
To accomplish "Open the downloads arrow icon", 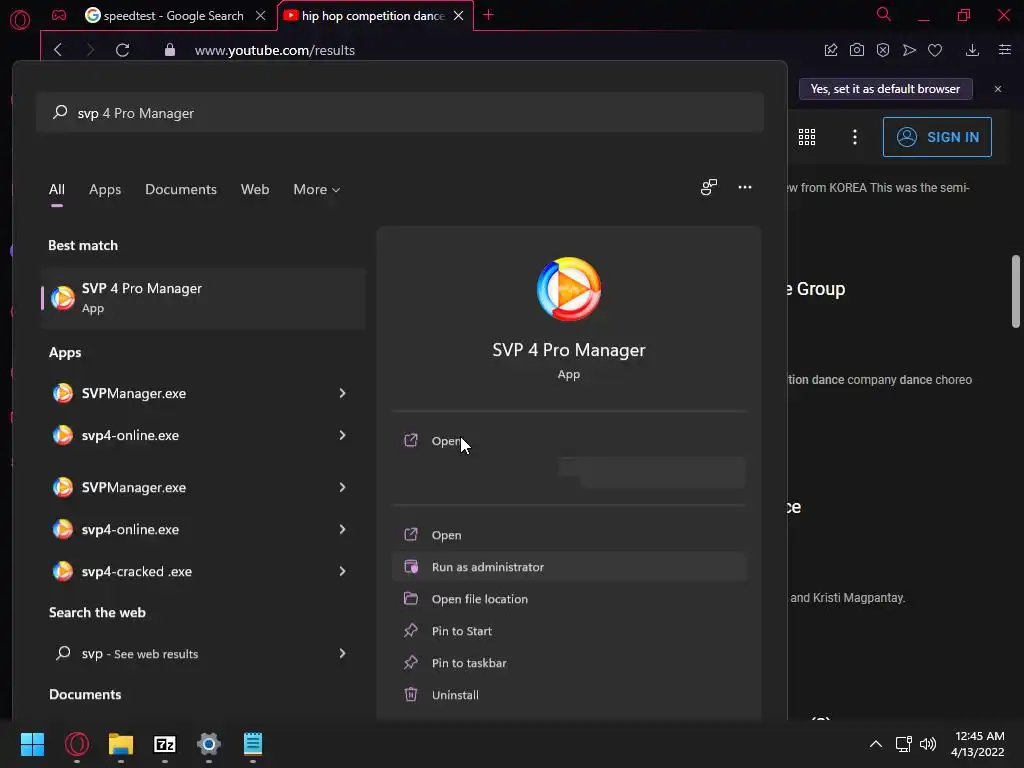I will (x=972, y=50).
